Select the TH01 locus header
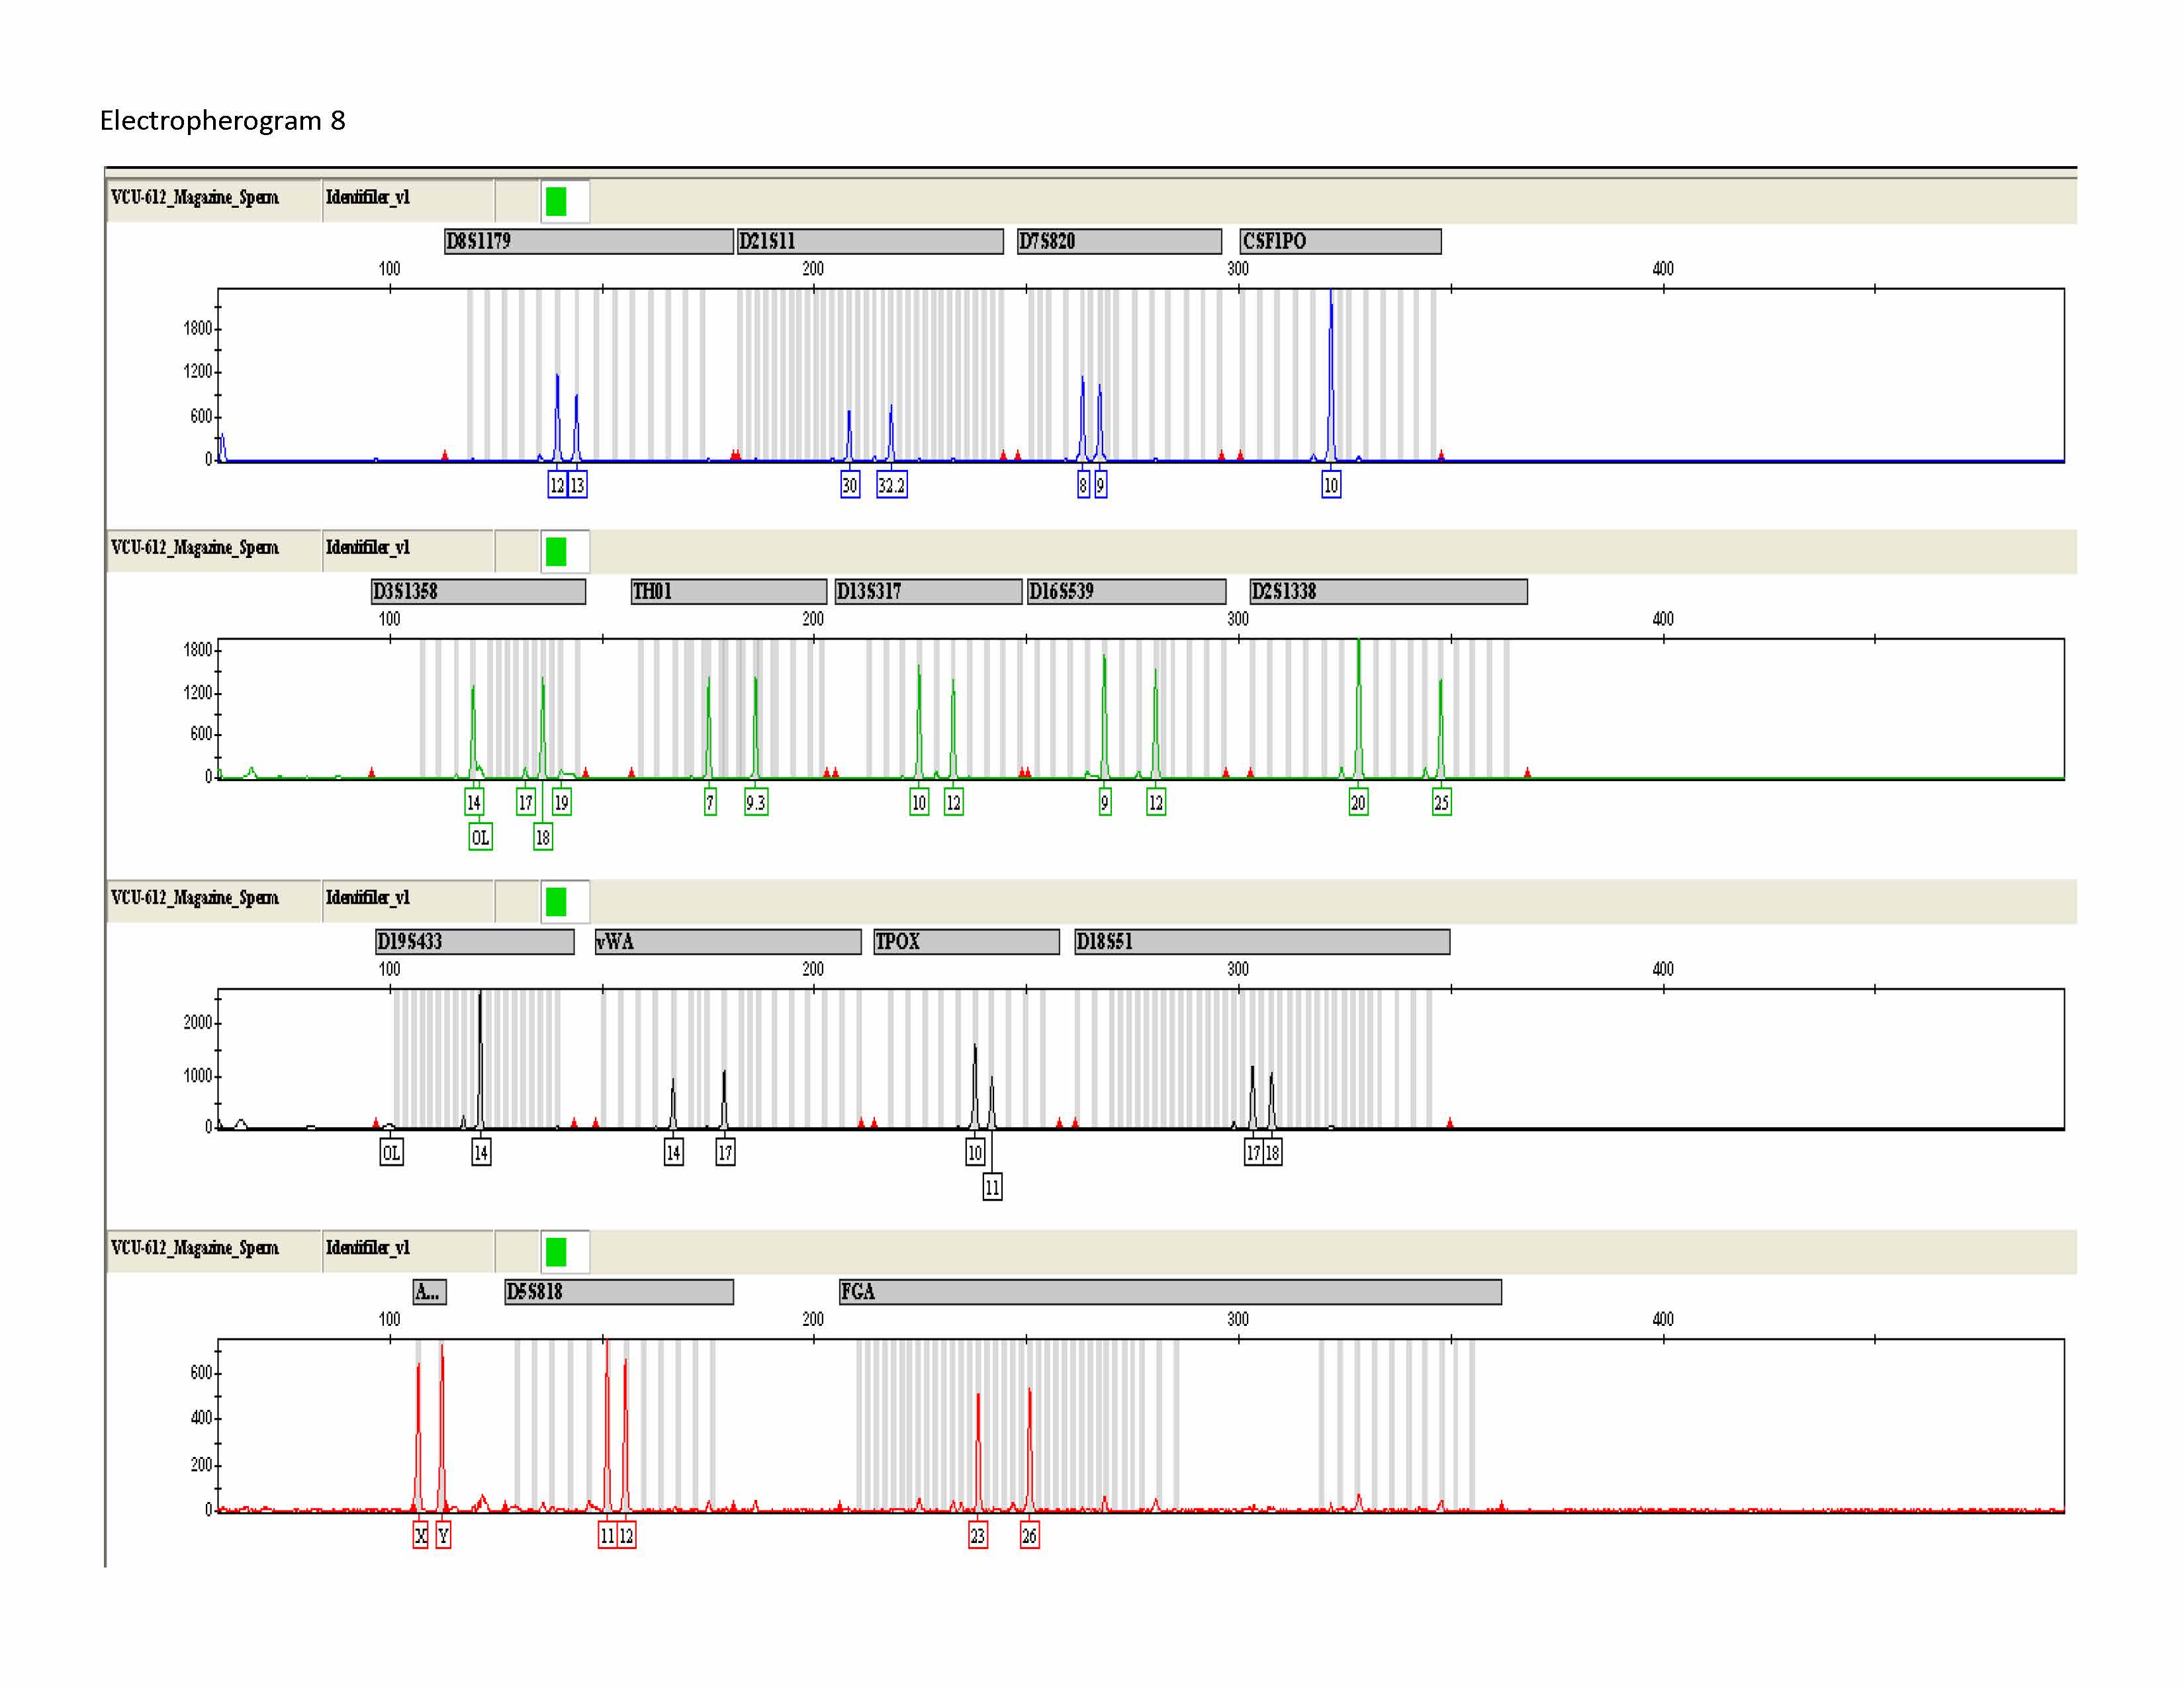The image size is (2184, 1688). (728, 591)
